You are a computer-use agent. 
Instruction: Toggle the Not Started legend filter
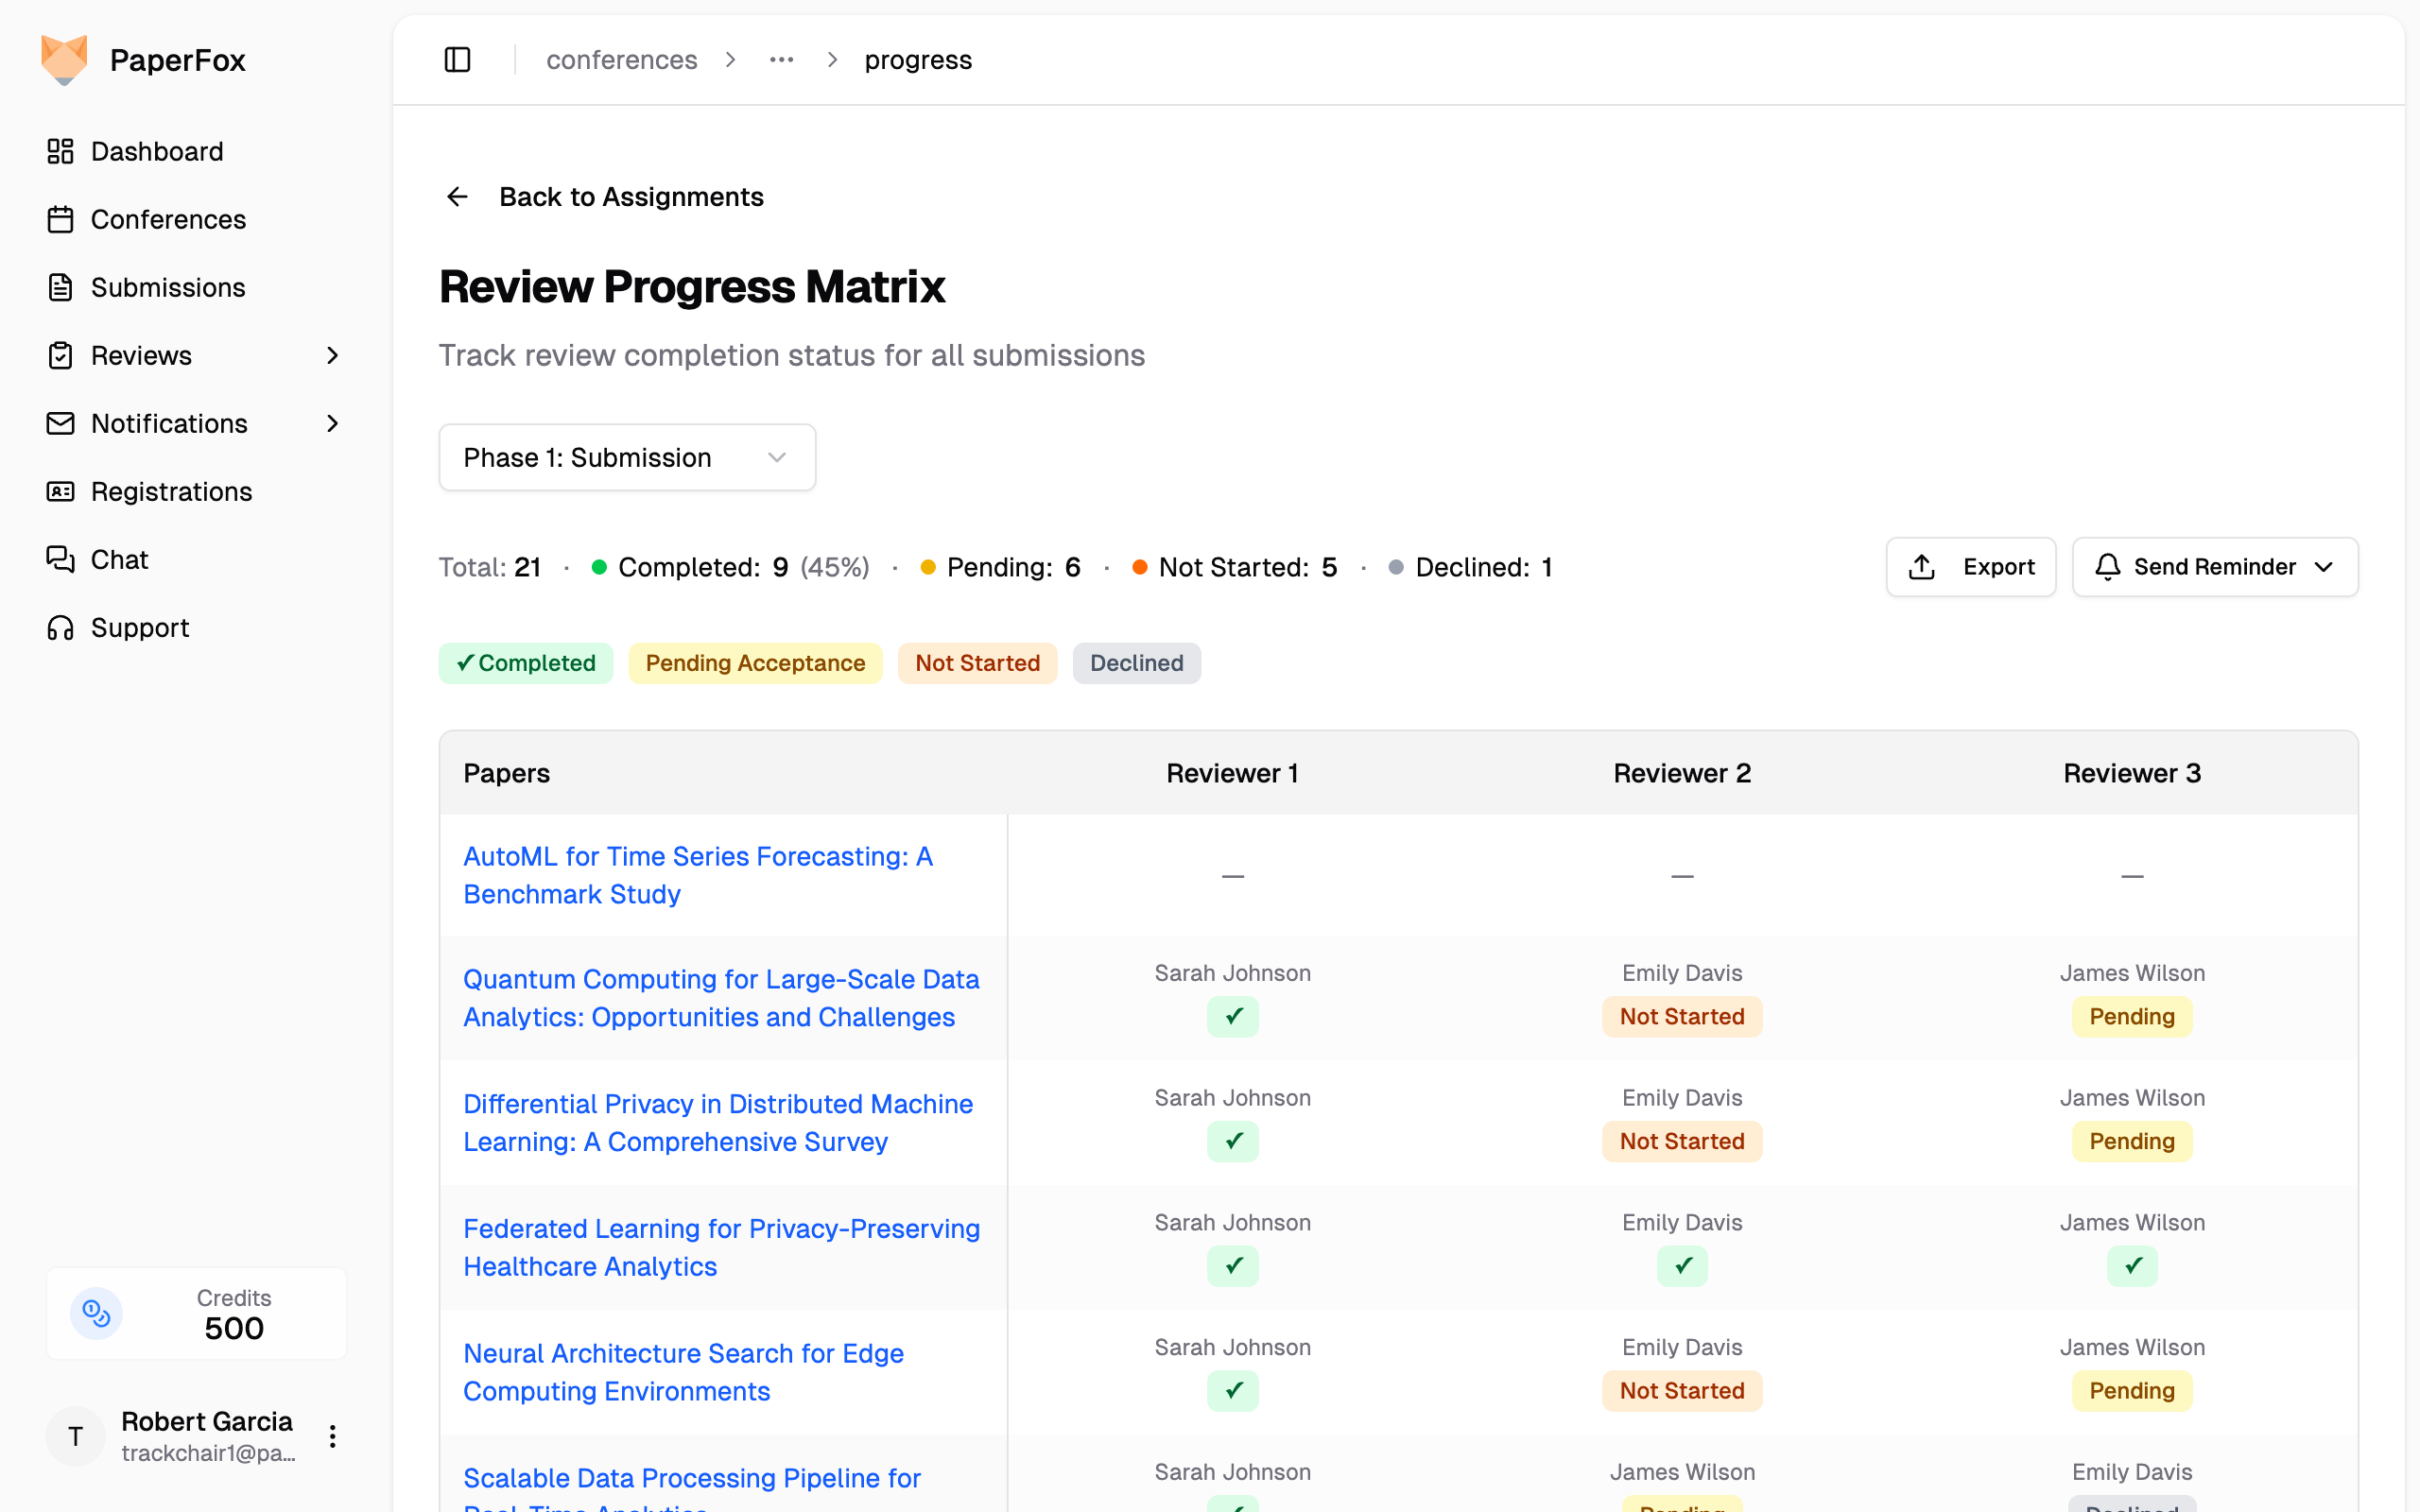[977, 663]
